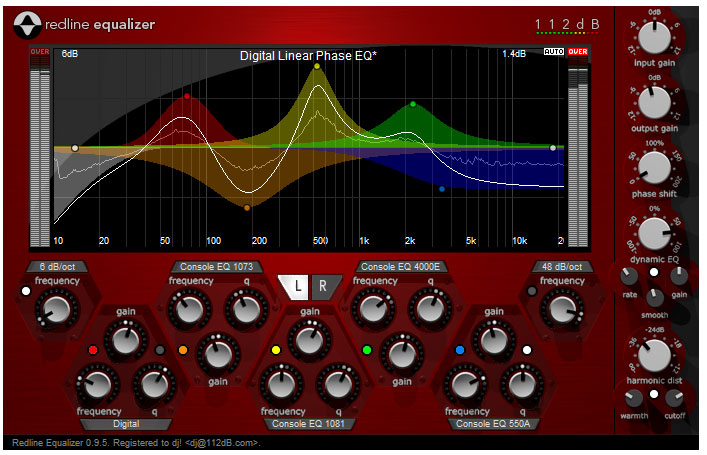
Task: Click the output gain knob
Action: pyautogui.click(x=655, y=103)
